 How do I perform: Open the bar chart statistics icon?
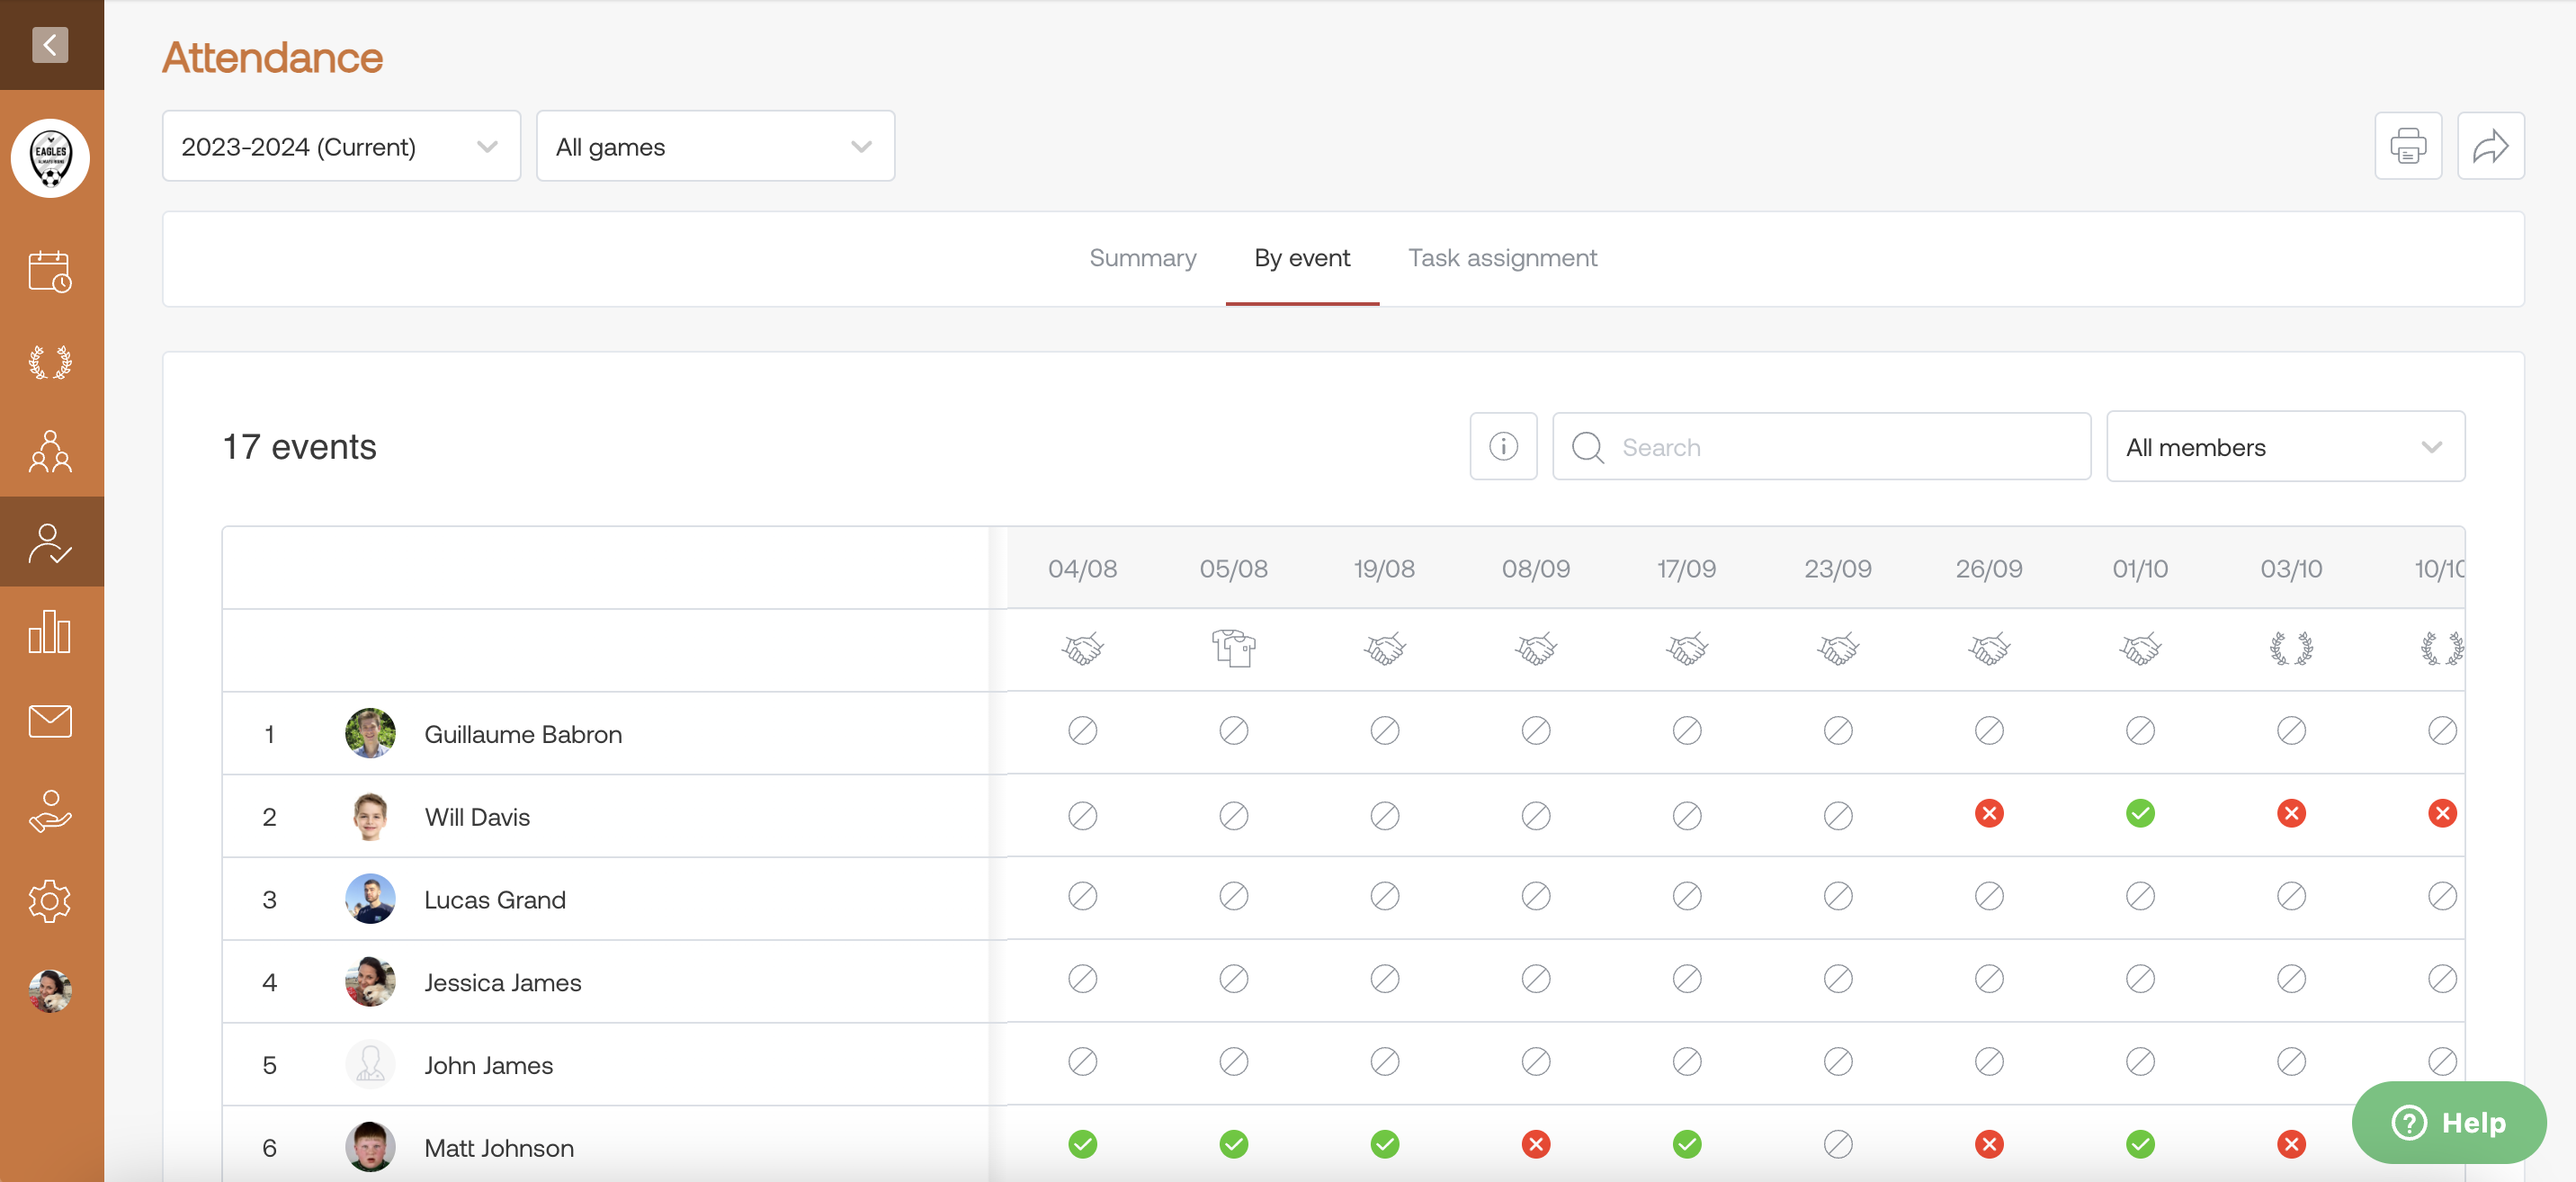pos(50,632)
